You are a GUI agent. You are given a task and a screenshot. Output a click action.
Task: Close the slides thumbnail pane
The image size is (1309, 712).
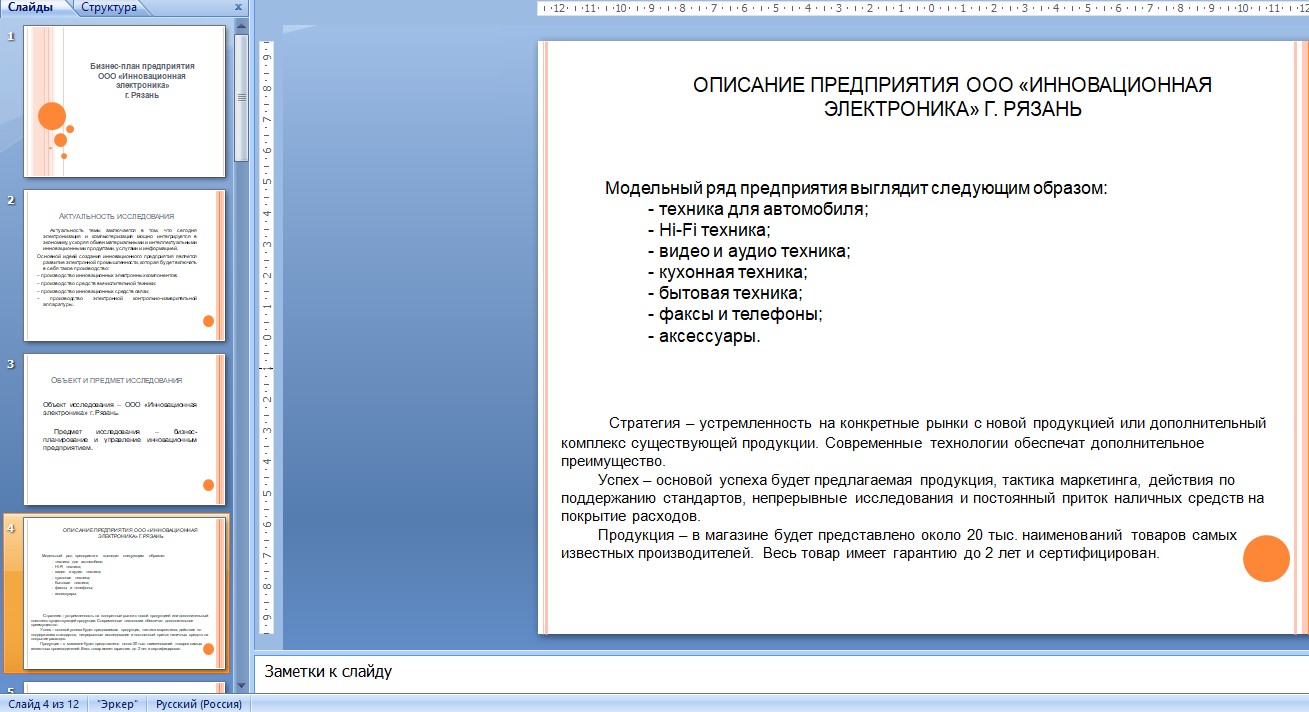[238, 8]
